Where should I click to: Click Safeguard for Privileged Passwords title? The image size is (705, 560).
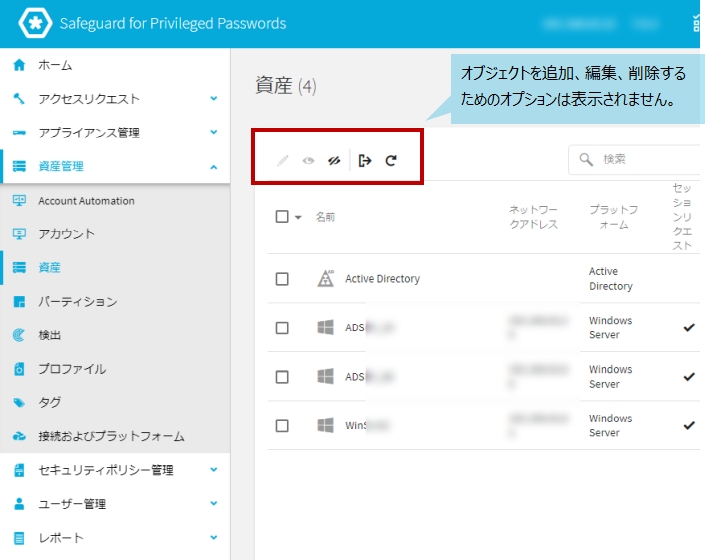click(x=173, y=23)
